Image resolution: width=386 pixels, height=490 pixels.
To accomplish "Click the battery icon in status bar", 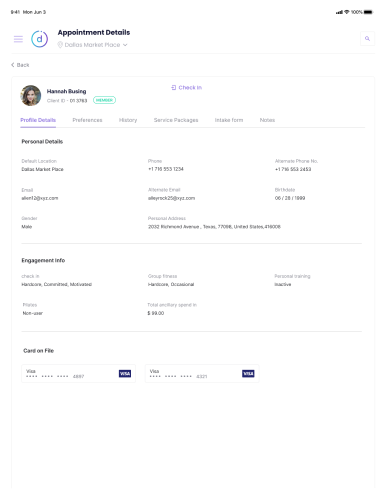I will (x=368, y=12).
